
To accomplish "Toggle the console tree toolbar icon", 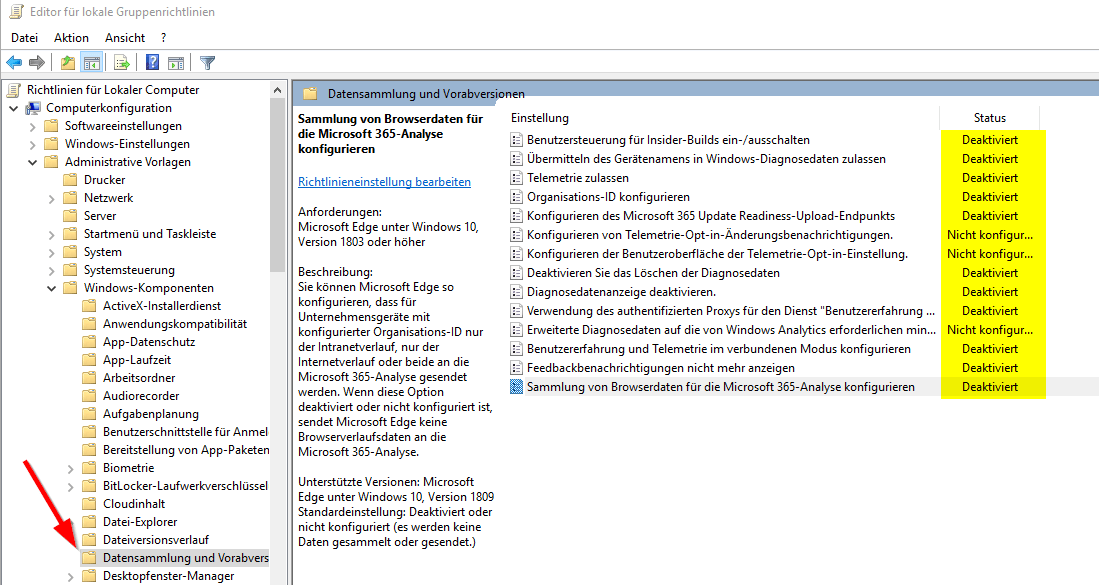I will [x=92, y=62].
